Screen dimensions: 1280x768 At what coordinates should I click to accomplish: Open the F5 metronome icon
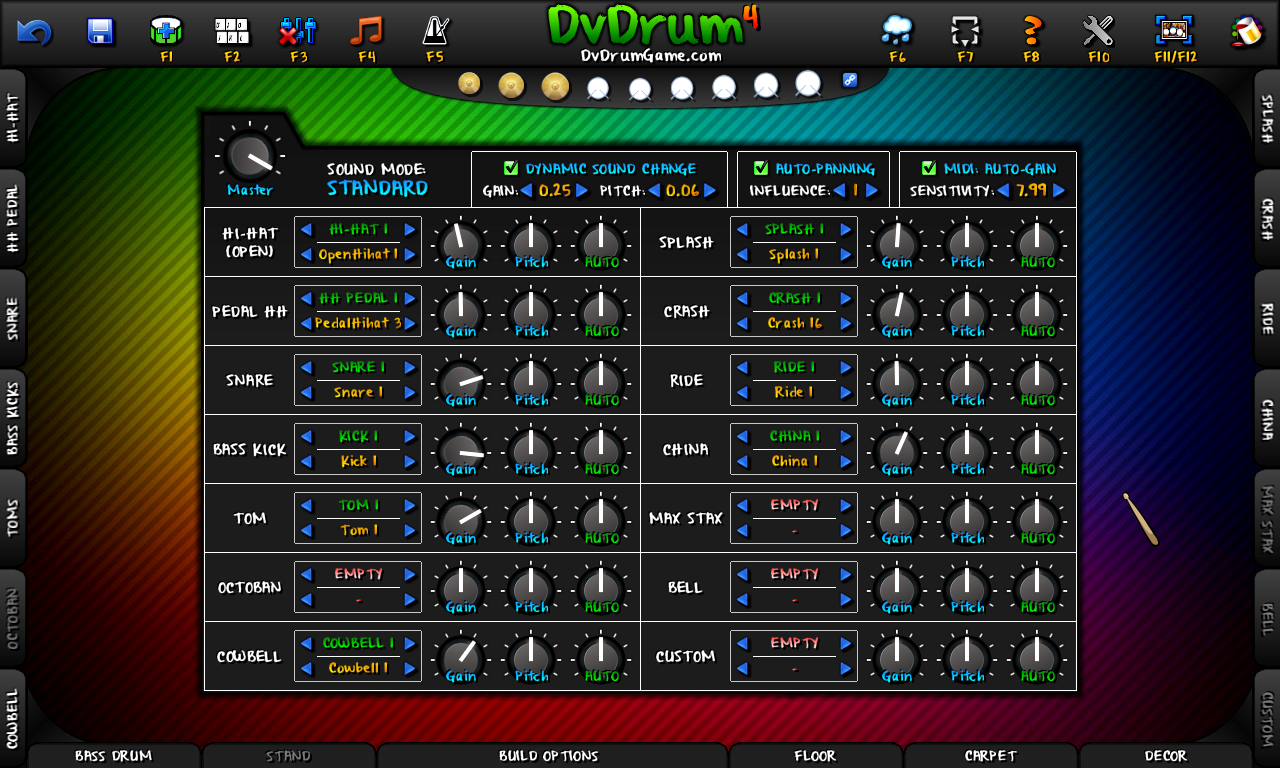[x=434, y=31]
